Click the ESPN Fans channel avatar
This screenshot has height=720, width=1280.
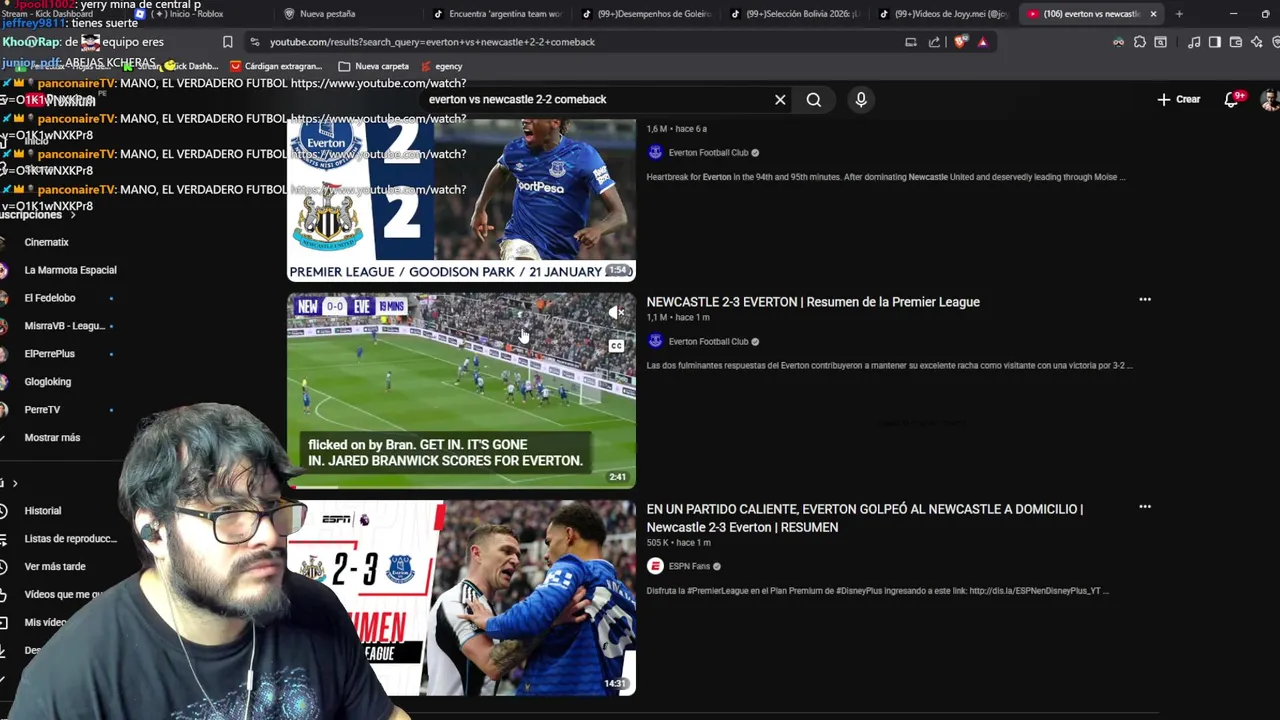point(655,566)
